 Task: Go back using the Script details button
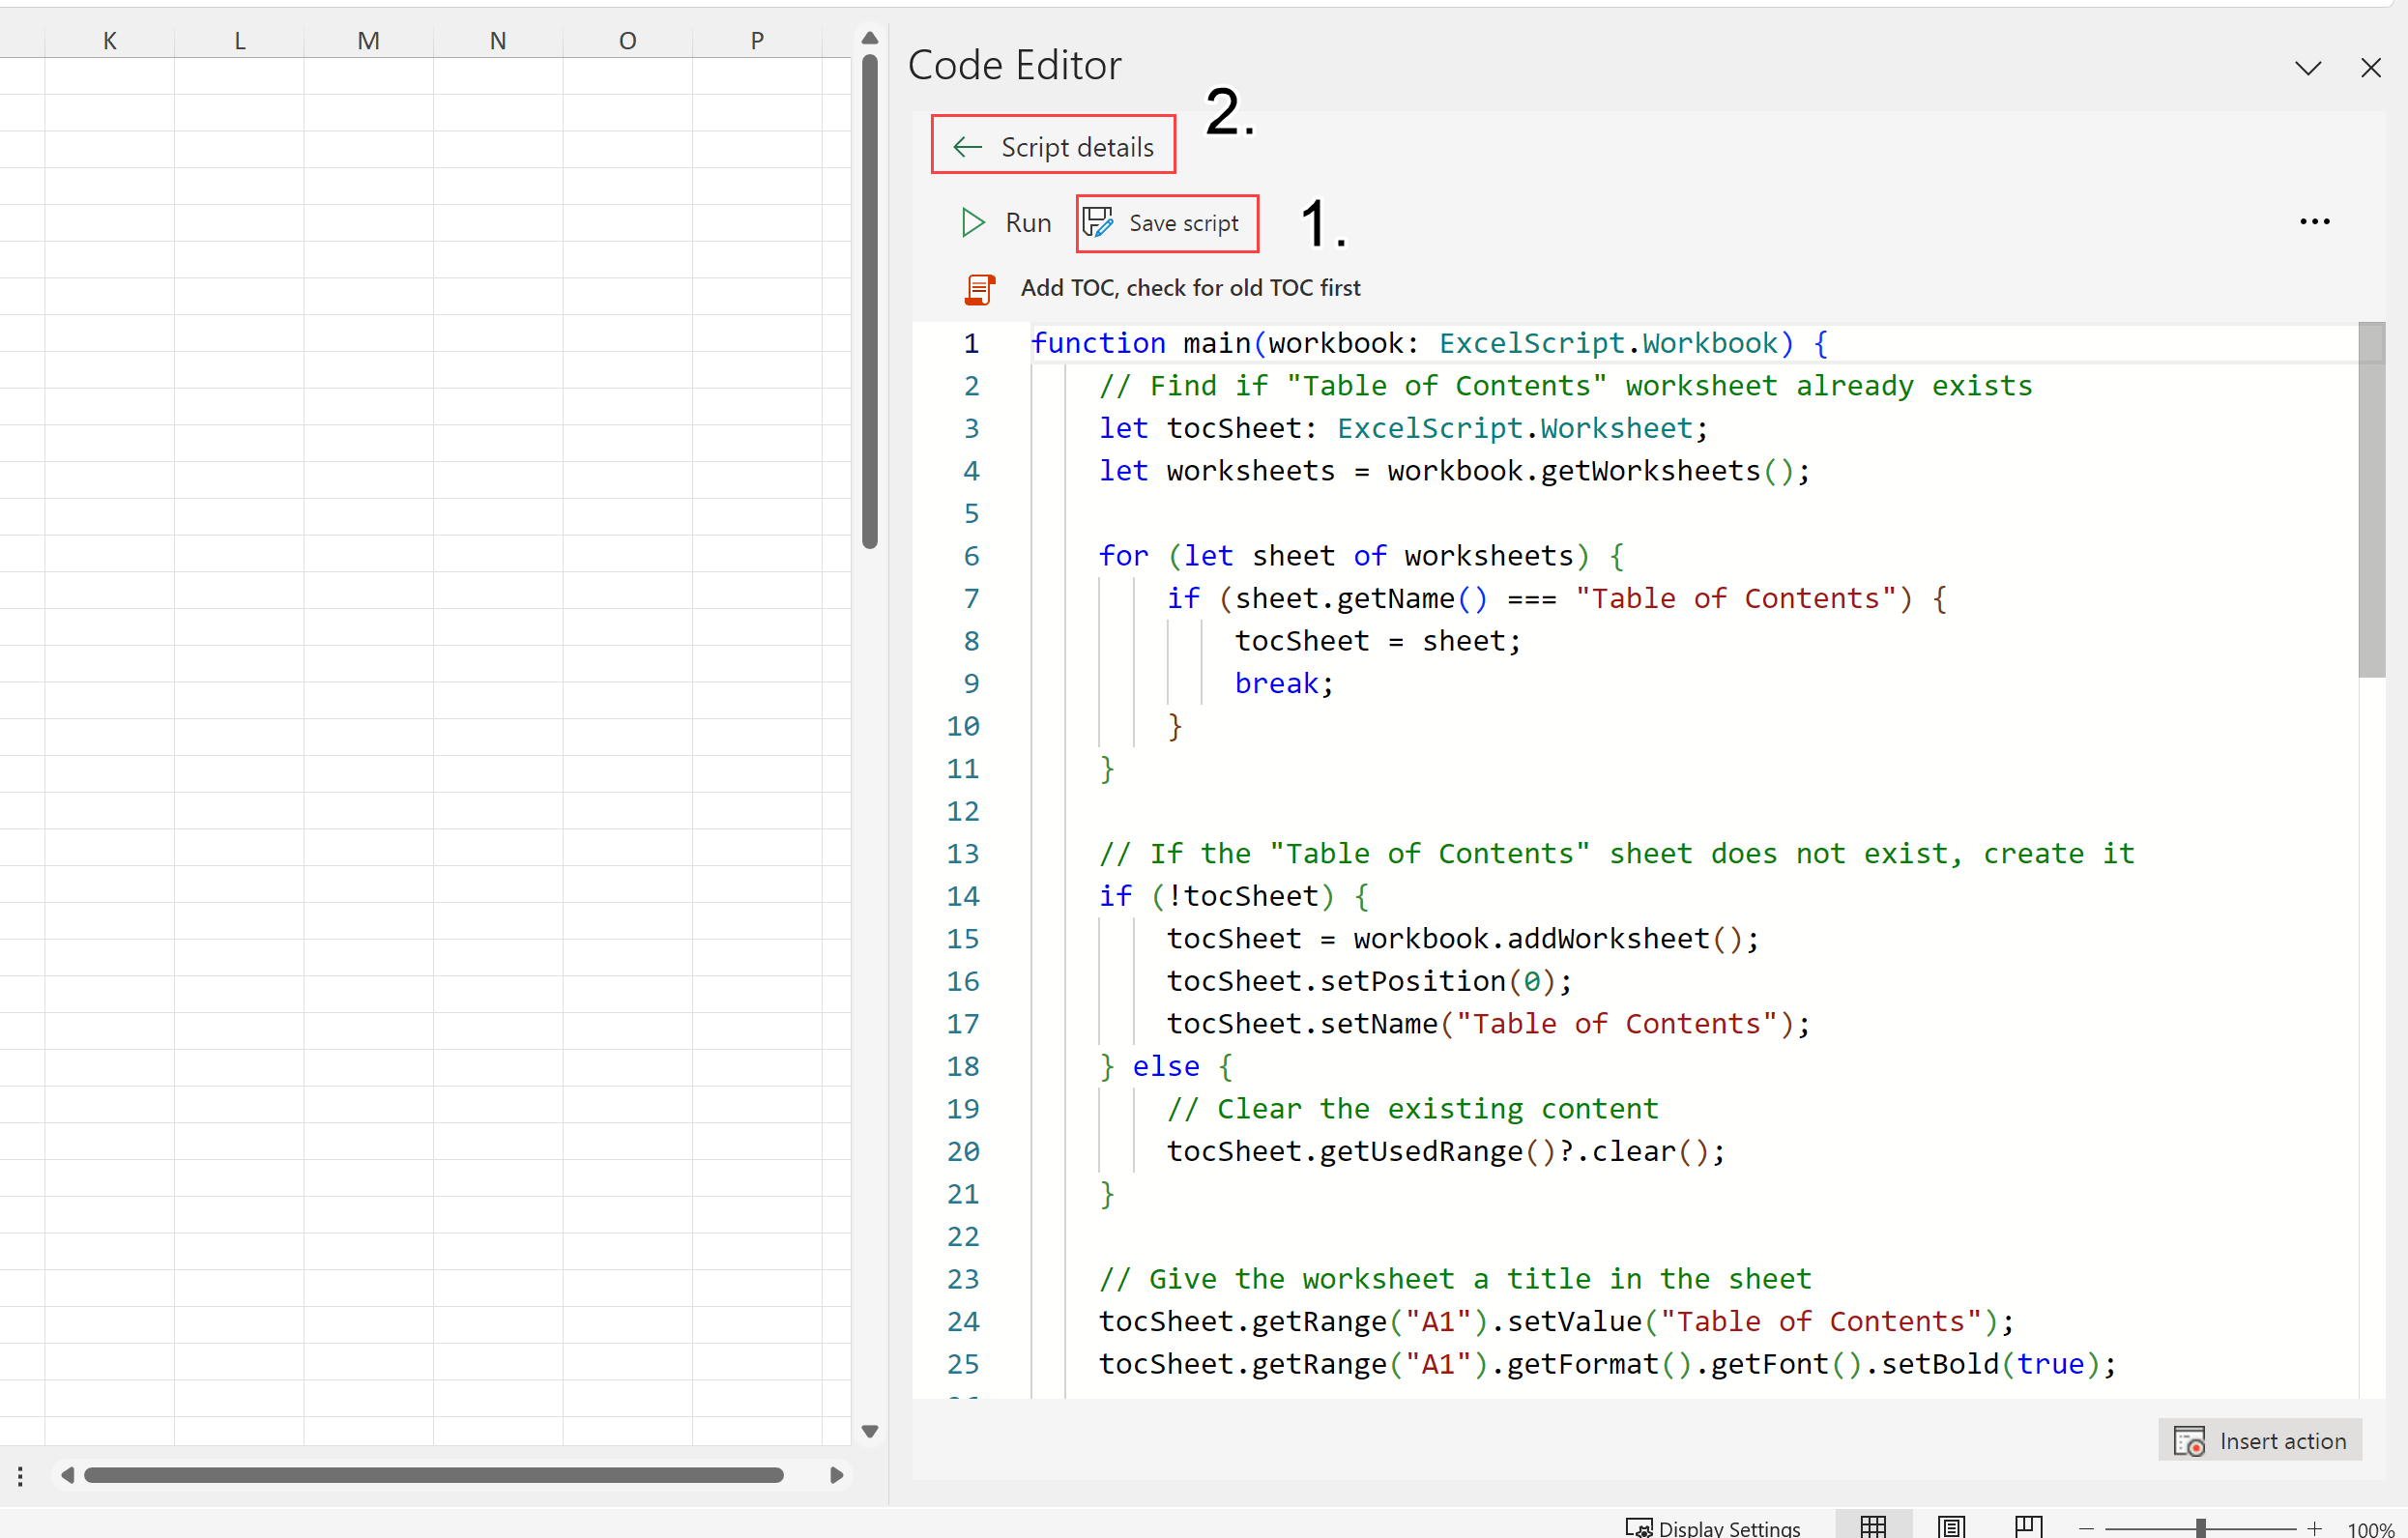pos(1052,145)
